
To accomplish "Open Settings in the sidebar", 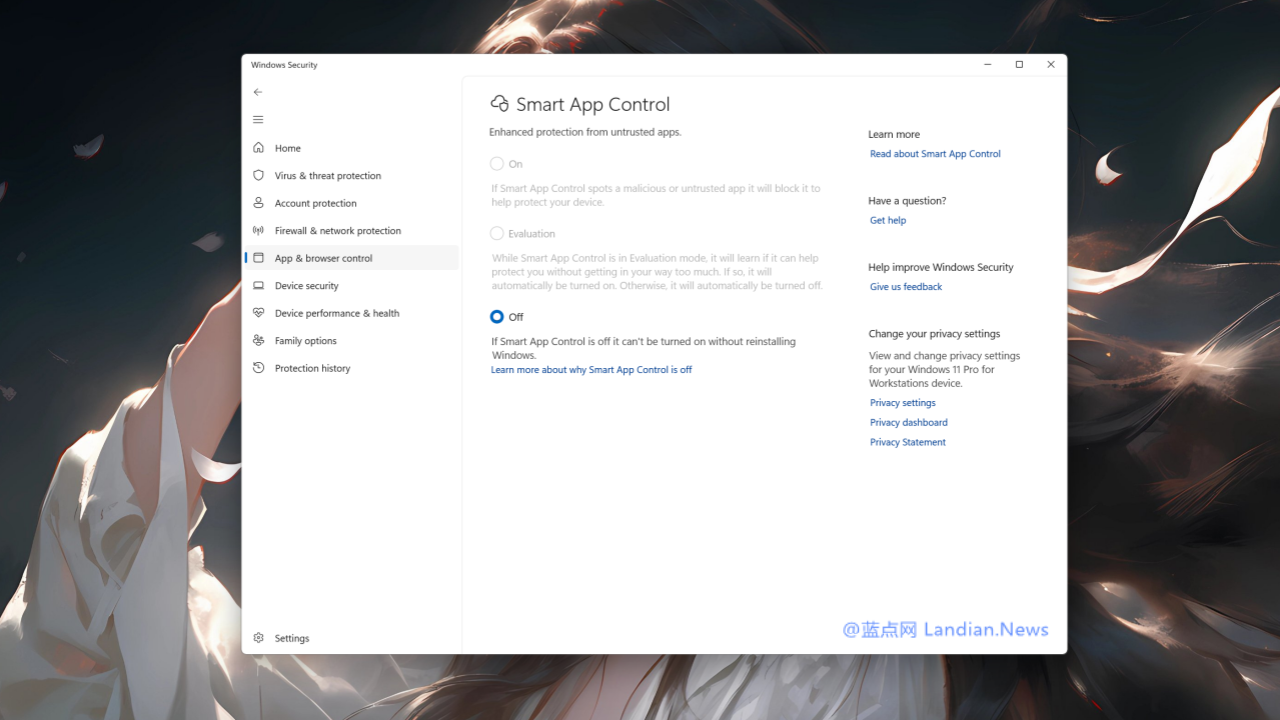I will [x=352, y=638].
